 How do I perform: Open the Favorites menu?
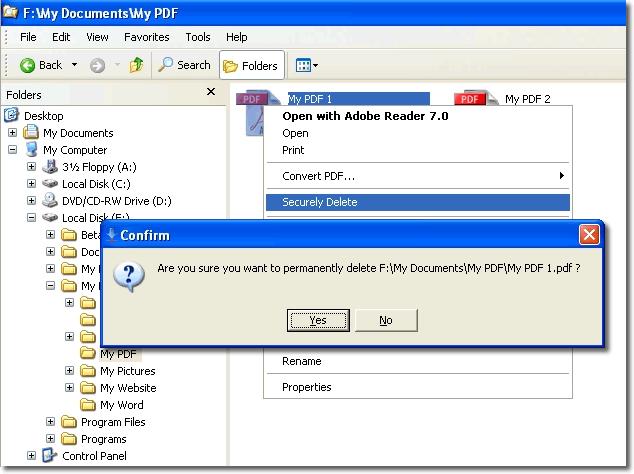[146, 37]
